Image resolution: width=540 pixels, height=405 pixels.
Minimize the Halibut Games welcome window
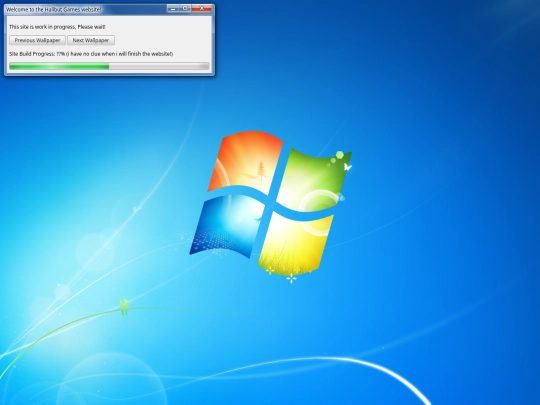click(173, 9)
